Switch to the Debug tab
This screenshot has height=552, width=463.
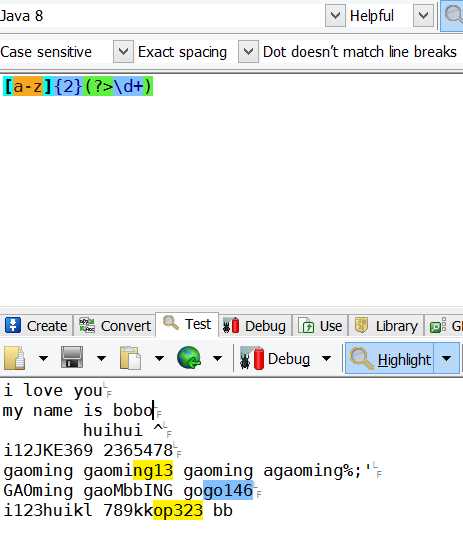255,326
